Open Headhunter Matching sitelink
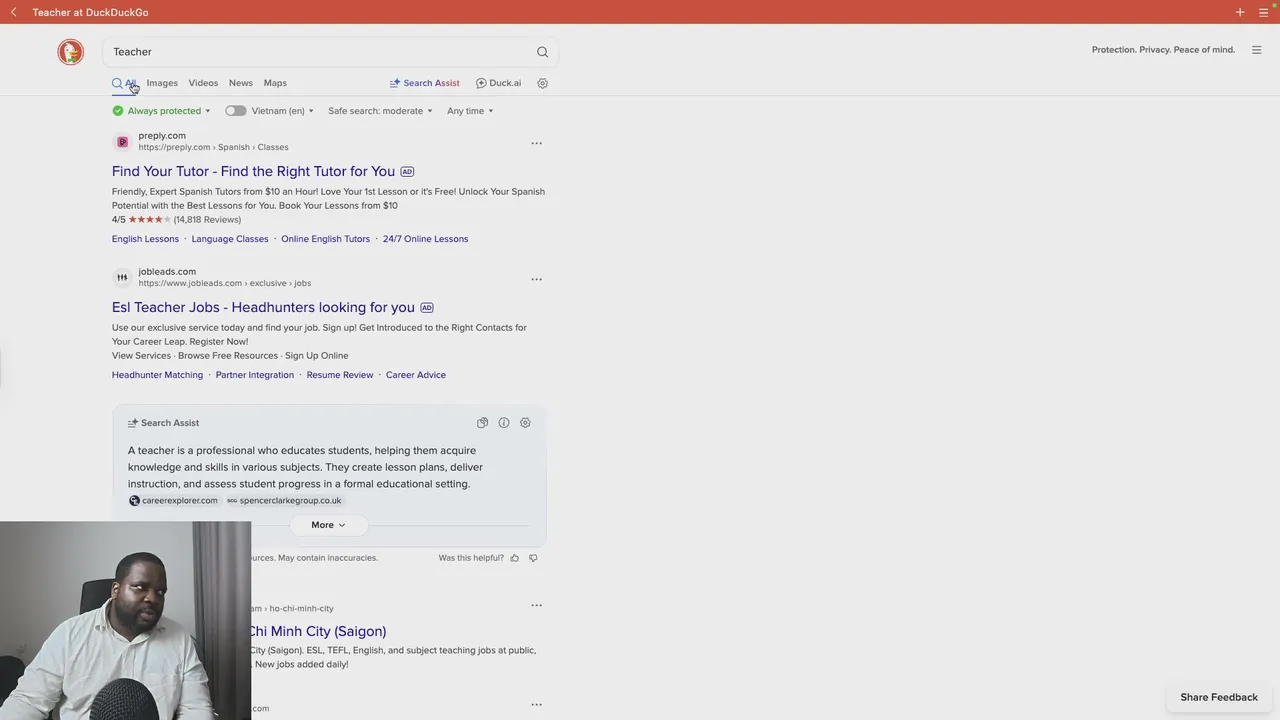1280x720 pixels. coord(157,375)
